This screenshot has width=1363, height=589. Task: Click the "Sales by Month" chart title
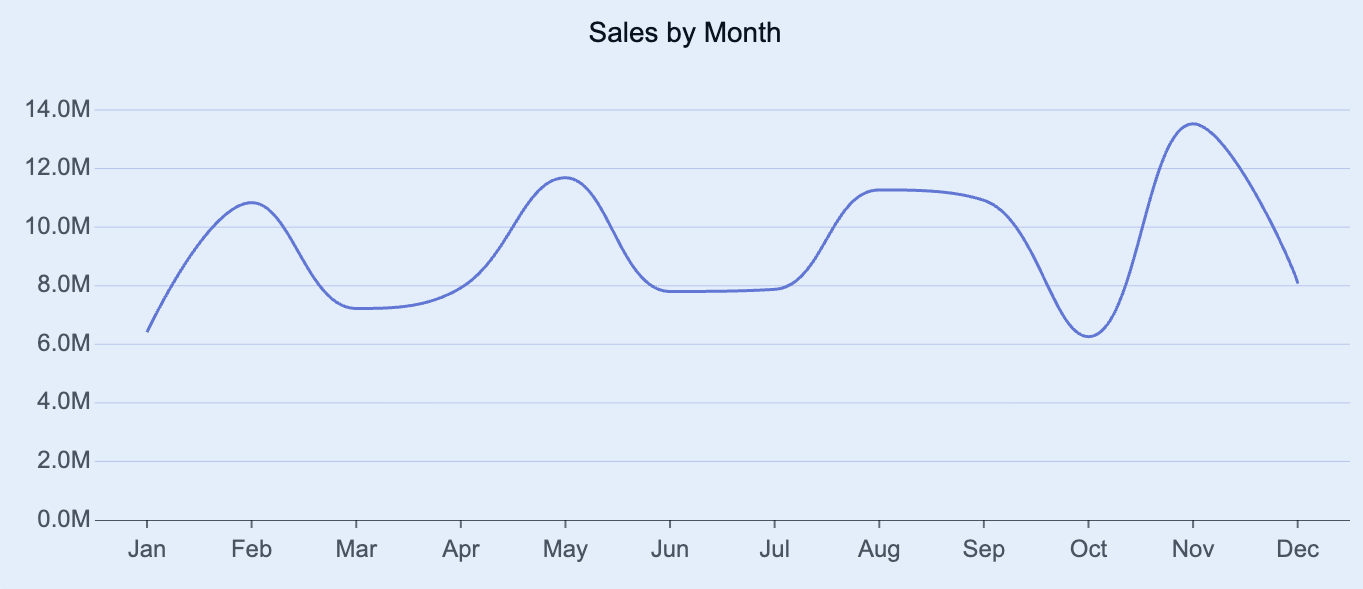(684, 33)
